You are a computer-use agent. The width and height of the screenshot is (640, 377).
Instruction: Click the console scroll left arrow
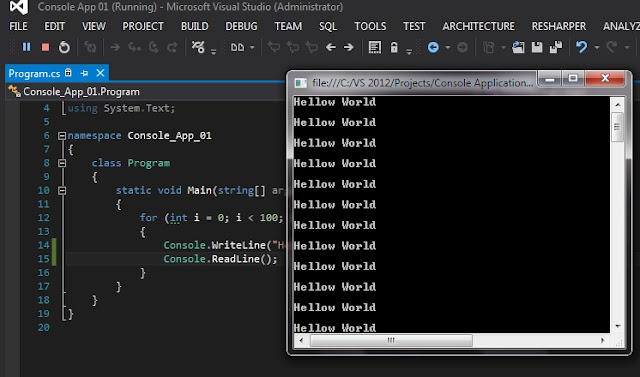301,340
